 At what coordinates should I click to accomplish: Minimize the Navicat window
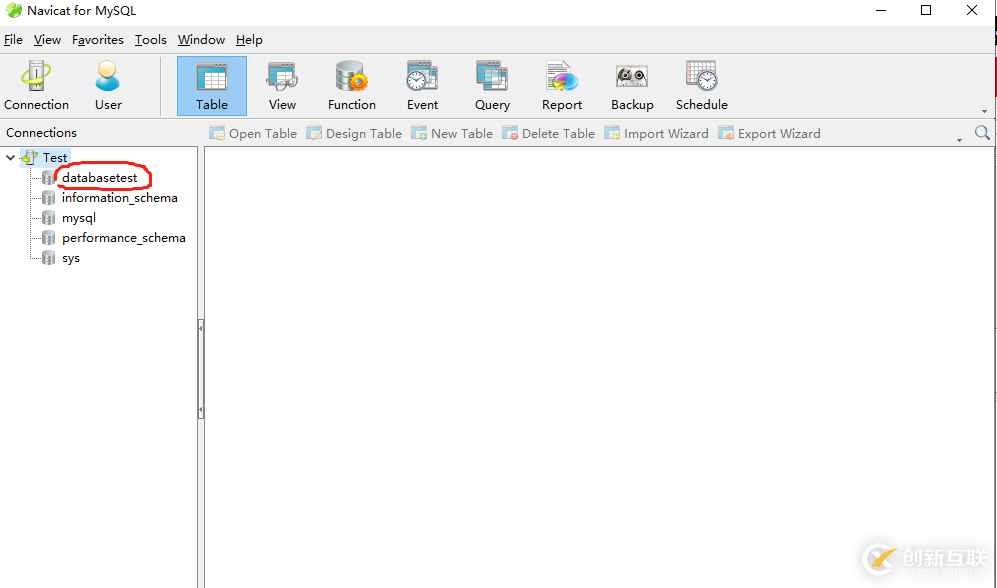(881, 10)
